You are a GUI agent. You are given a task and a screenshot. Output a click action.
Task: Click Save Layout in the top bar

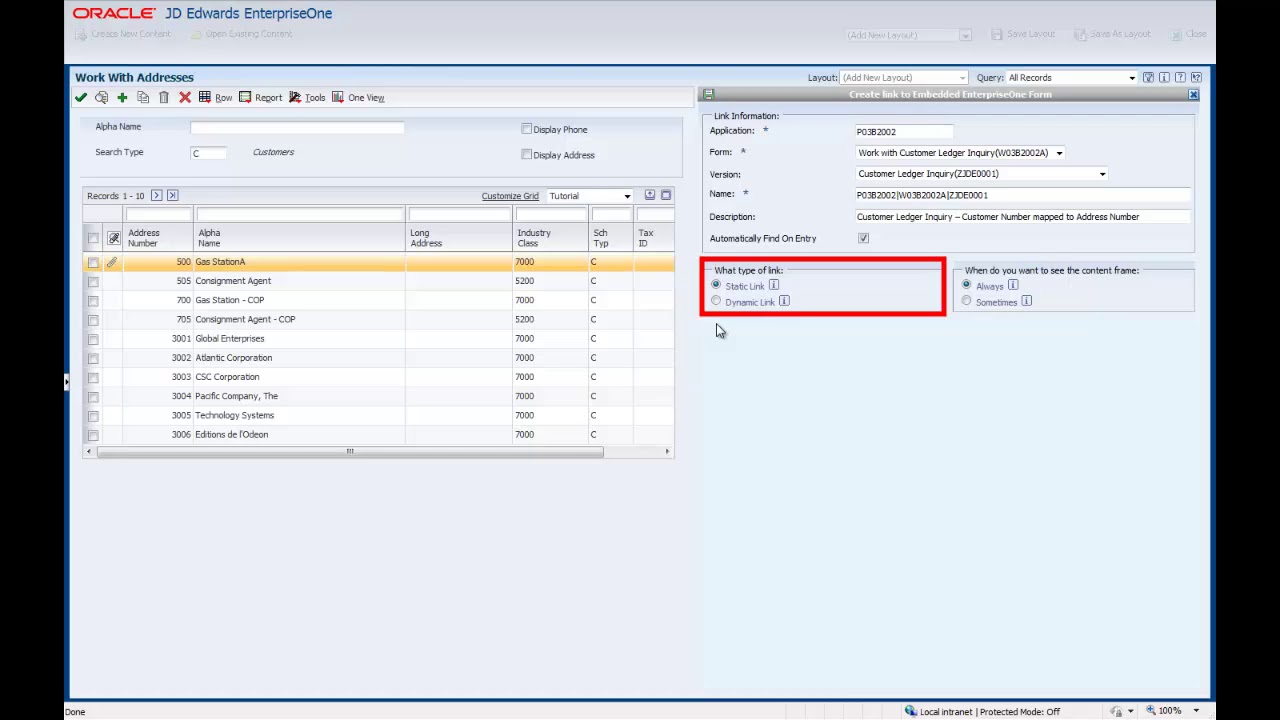(x=1023, y=34)
